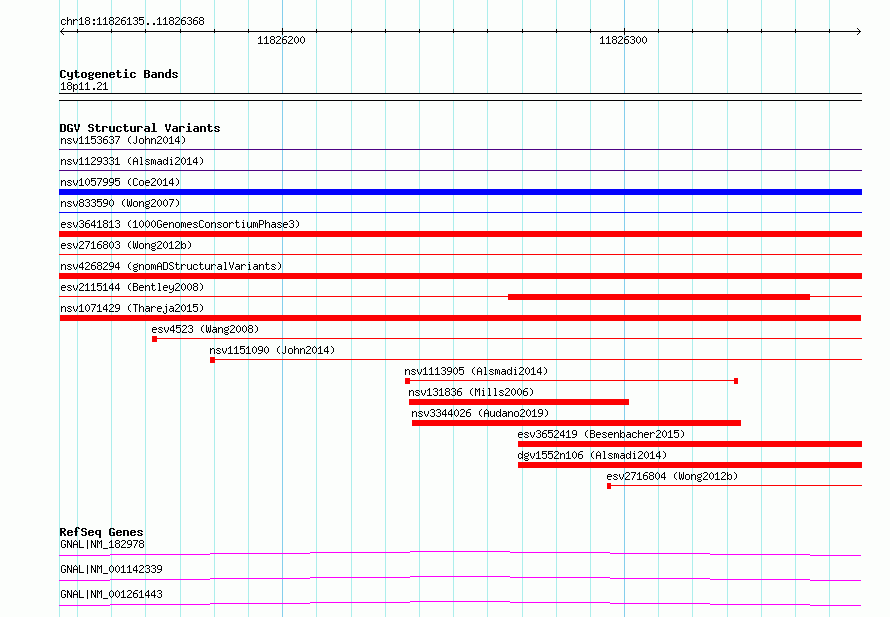Click the red nsv3344026 variant bar
Viewport: 890px width, 617px height.
click(x=576, y=423)
